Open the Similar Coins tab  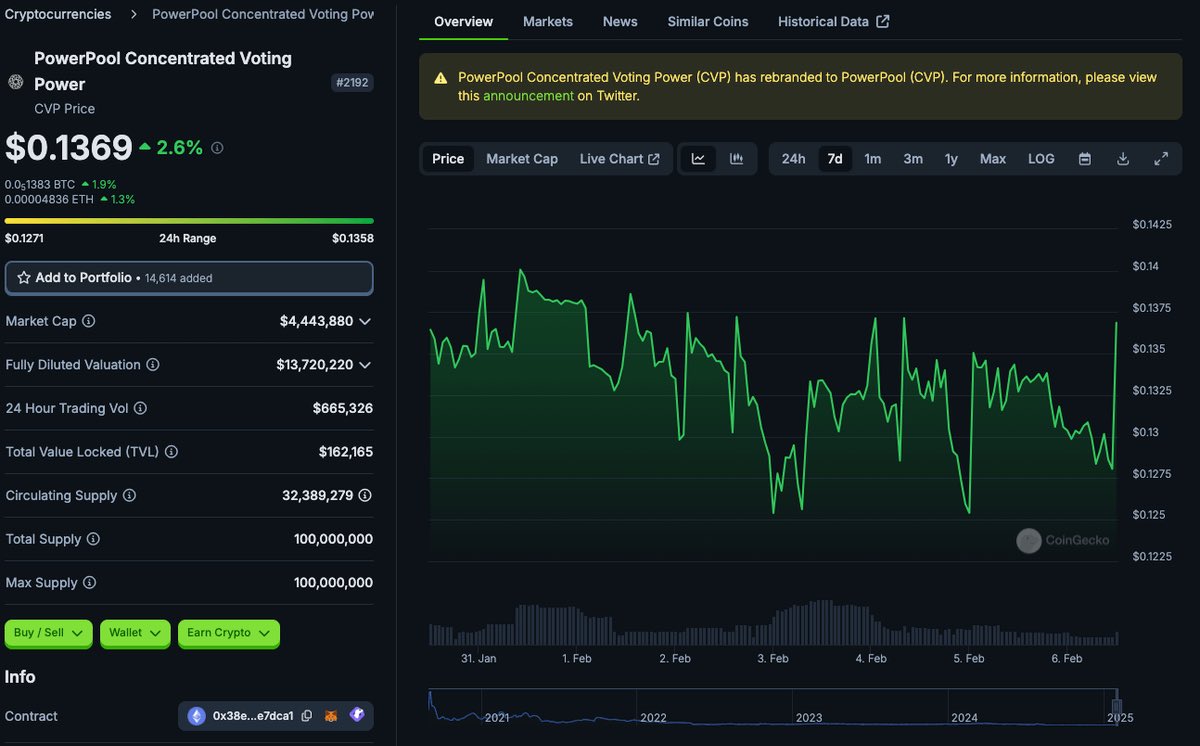(x=708, y=21)
